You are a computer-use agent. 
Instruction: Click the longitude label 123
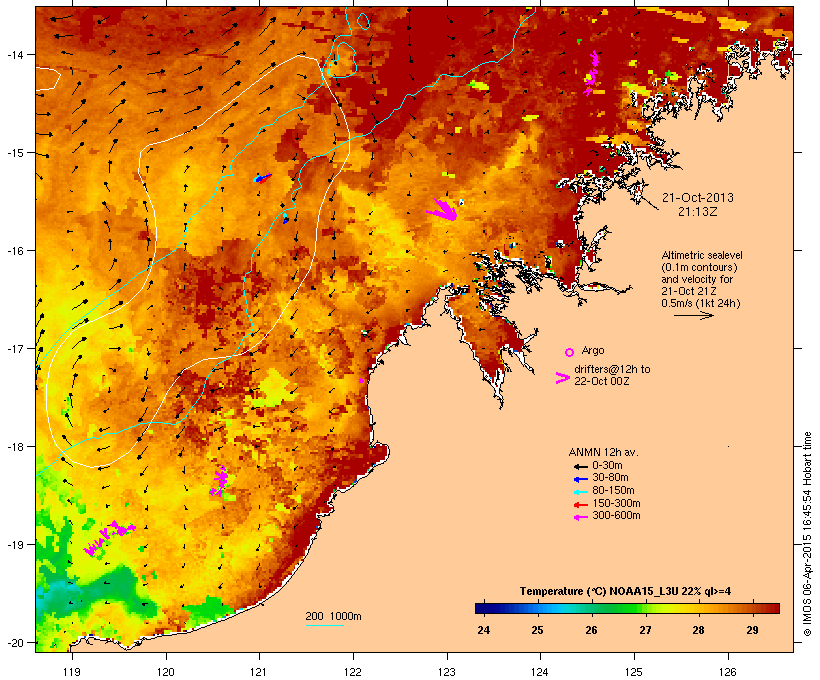[447, 672]
